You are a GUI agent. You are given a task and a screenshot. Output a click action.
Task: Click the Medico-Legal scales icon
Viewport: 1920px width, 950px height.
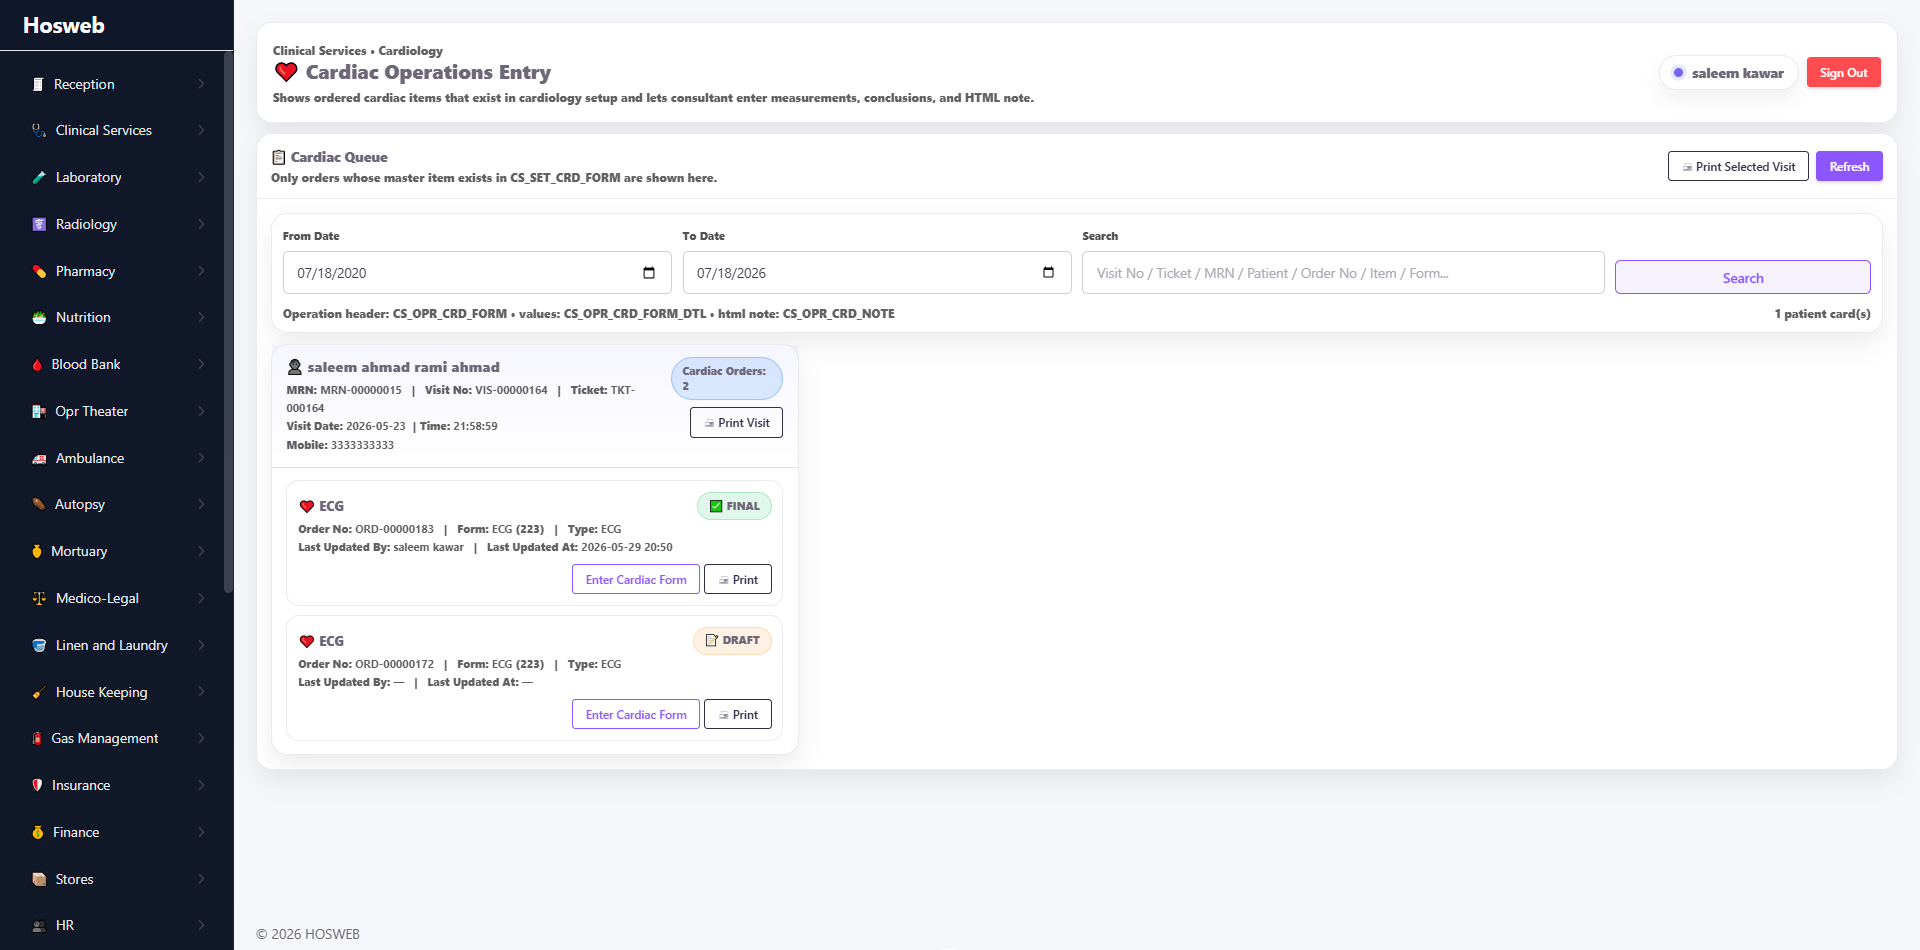point(39,598)
